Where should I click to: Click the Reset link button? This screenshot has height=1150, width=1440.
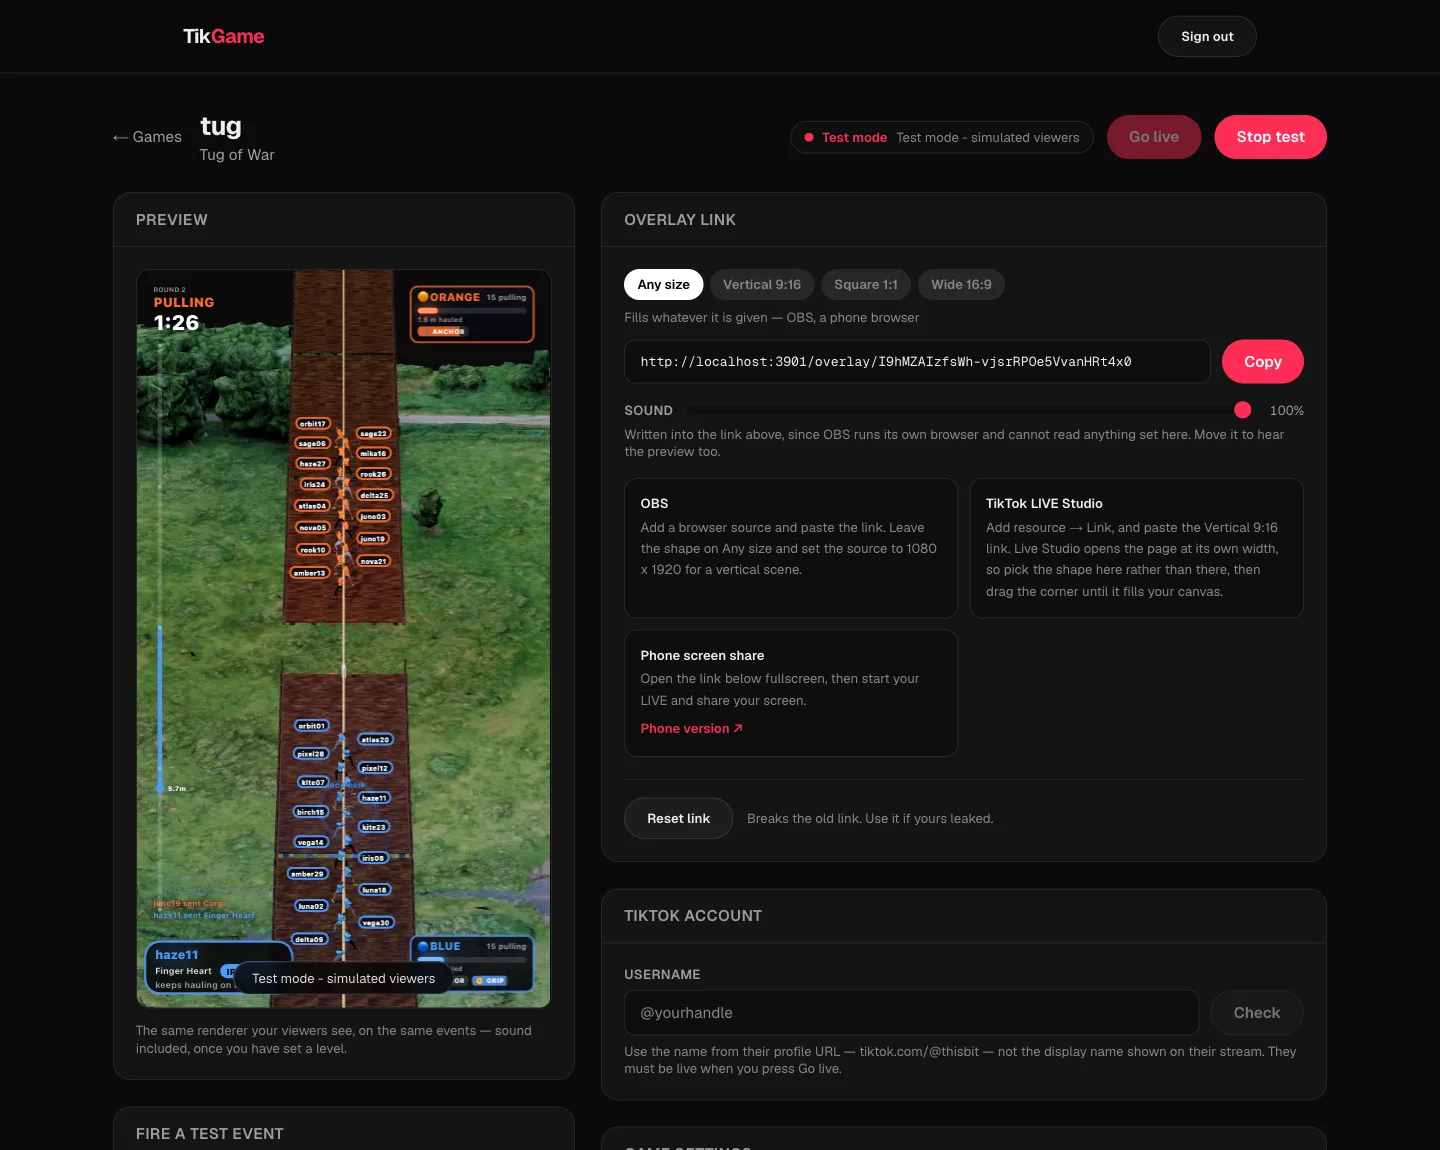[678, 818]
